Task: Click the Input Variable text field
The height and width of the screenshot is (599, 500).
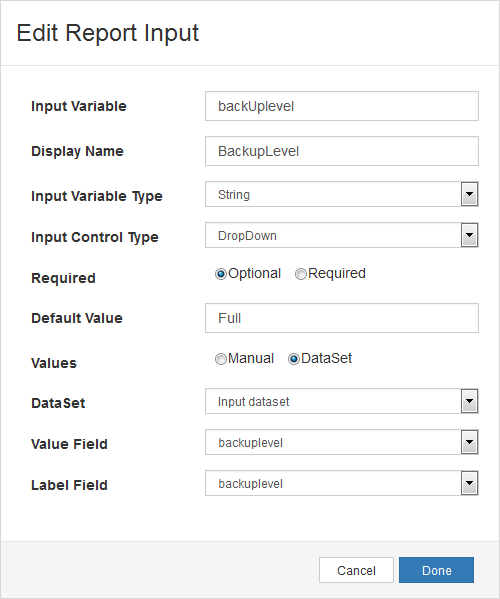Action: pyautogui.click(x=342, y=106)
